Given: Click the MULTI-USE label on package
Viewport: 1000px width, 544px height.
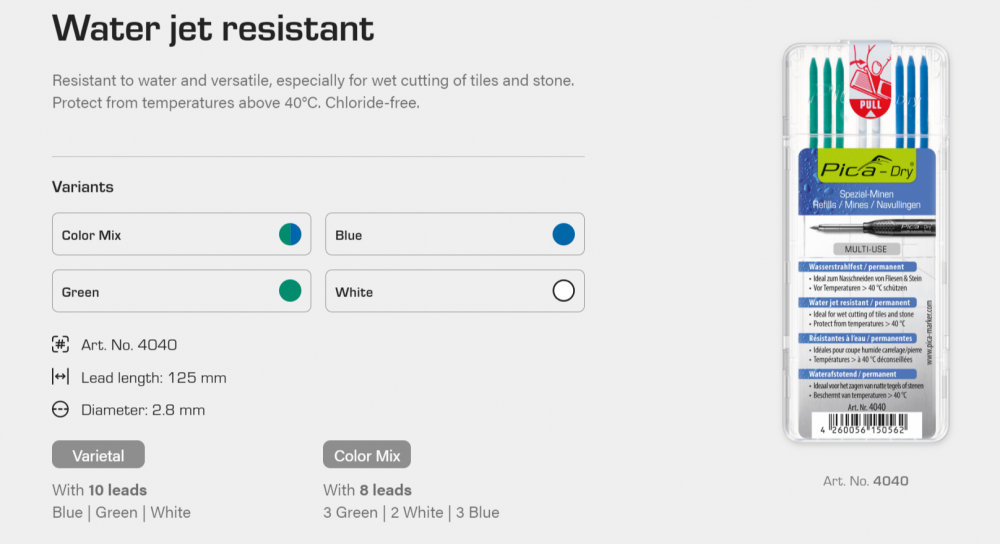Looking at the screenshot, I should 865,249.
